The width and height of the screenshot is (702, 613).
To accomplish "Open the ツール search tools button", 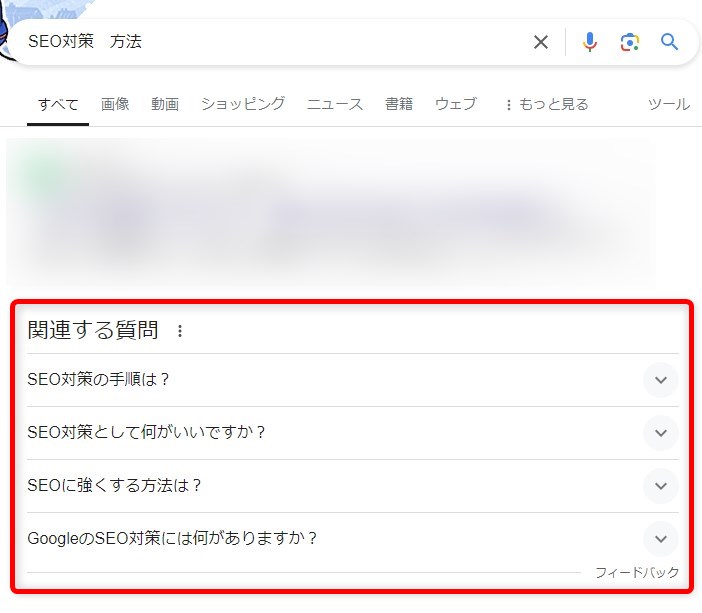I will click(669, 104).
